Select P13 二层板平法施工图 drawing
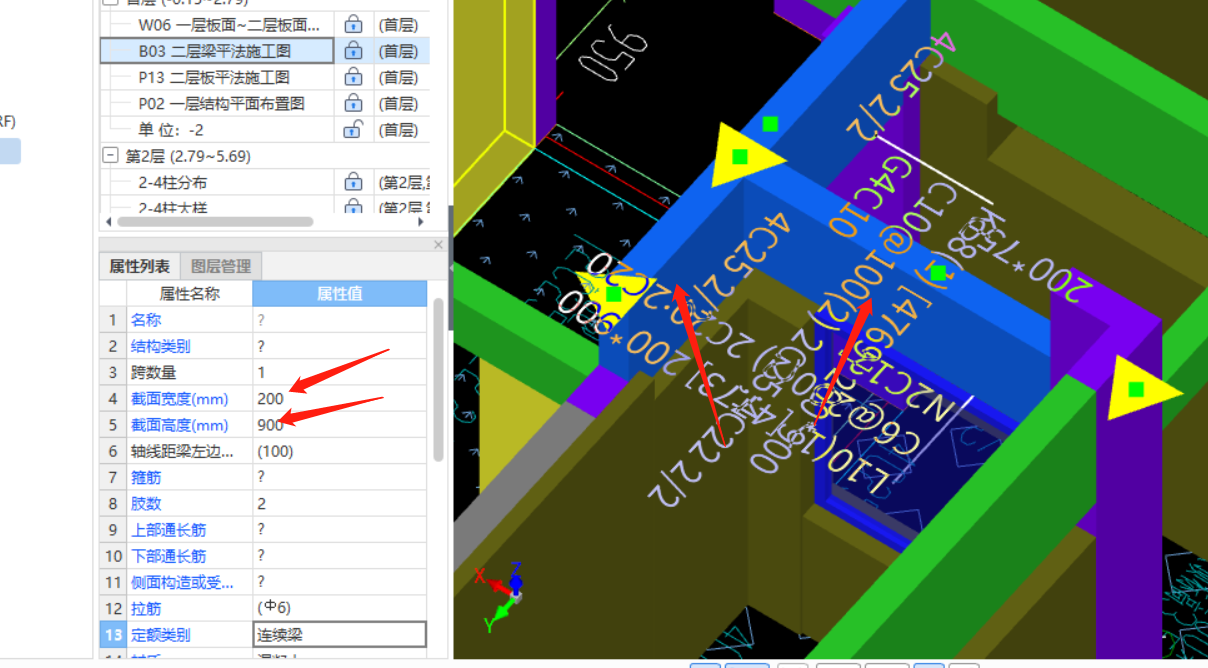The width and height of the screenshot is (1208, 668). [214, 77]
